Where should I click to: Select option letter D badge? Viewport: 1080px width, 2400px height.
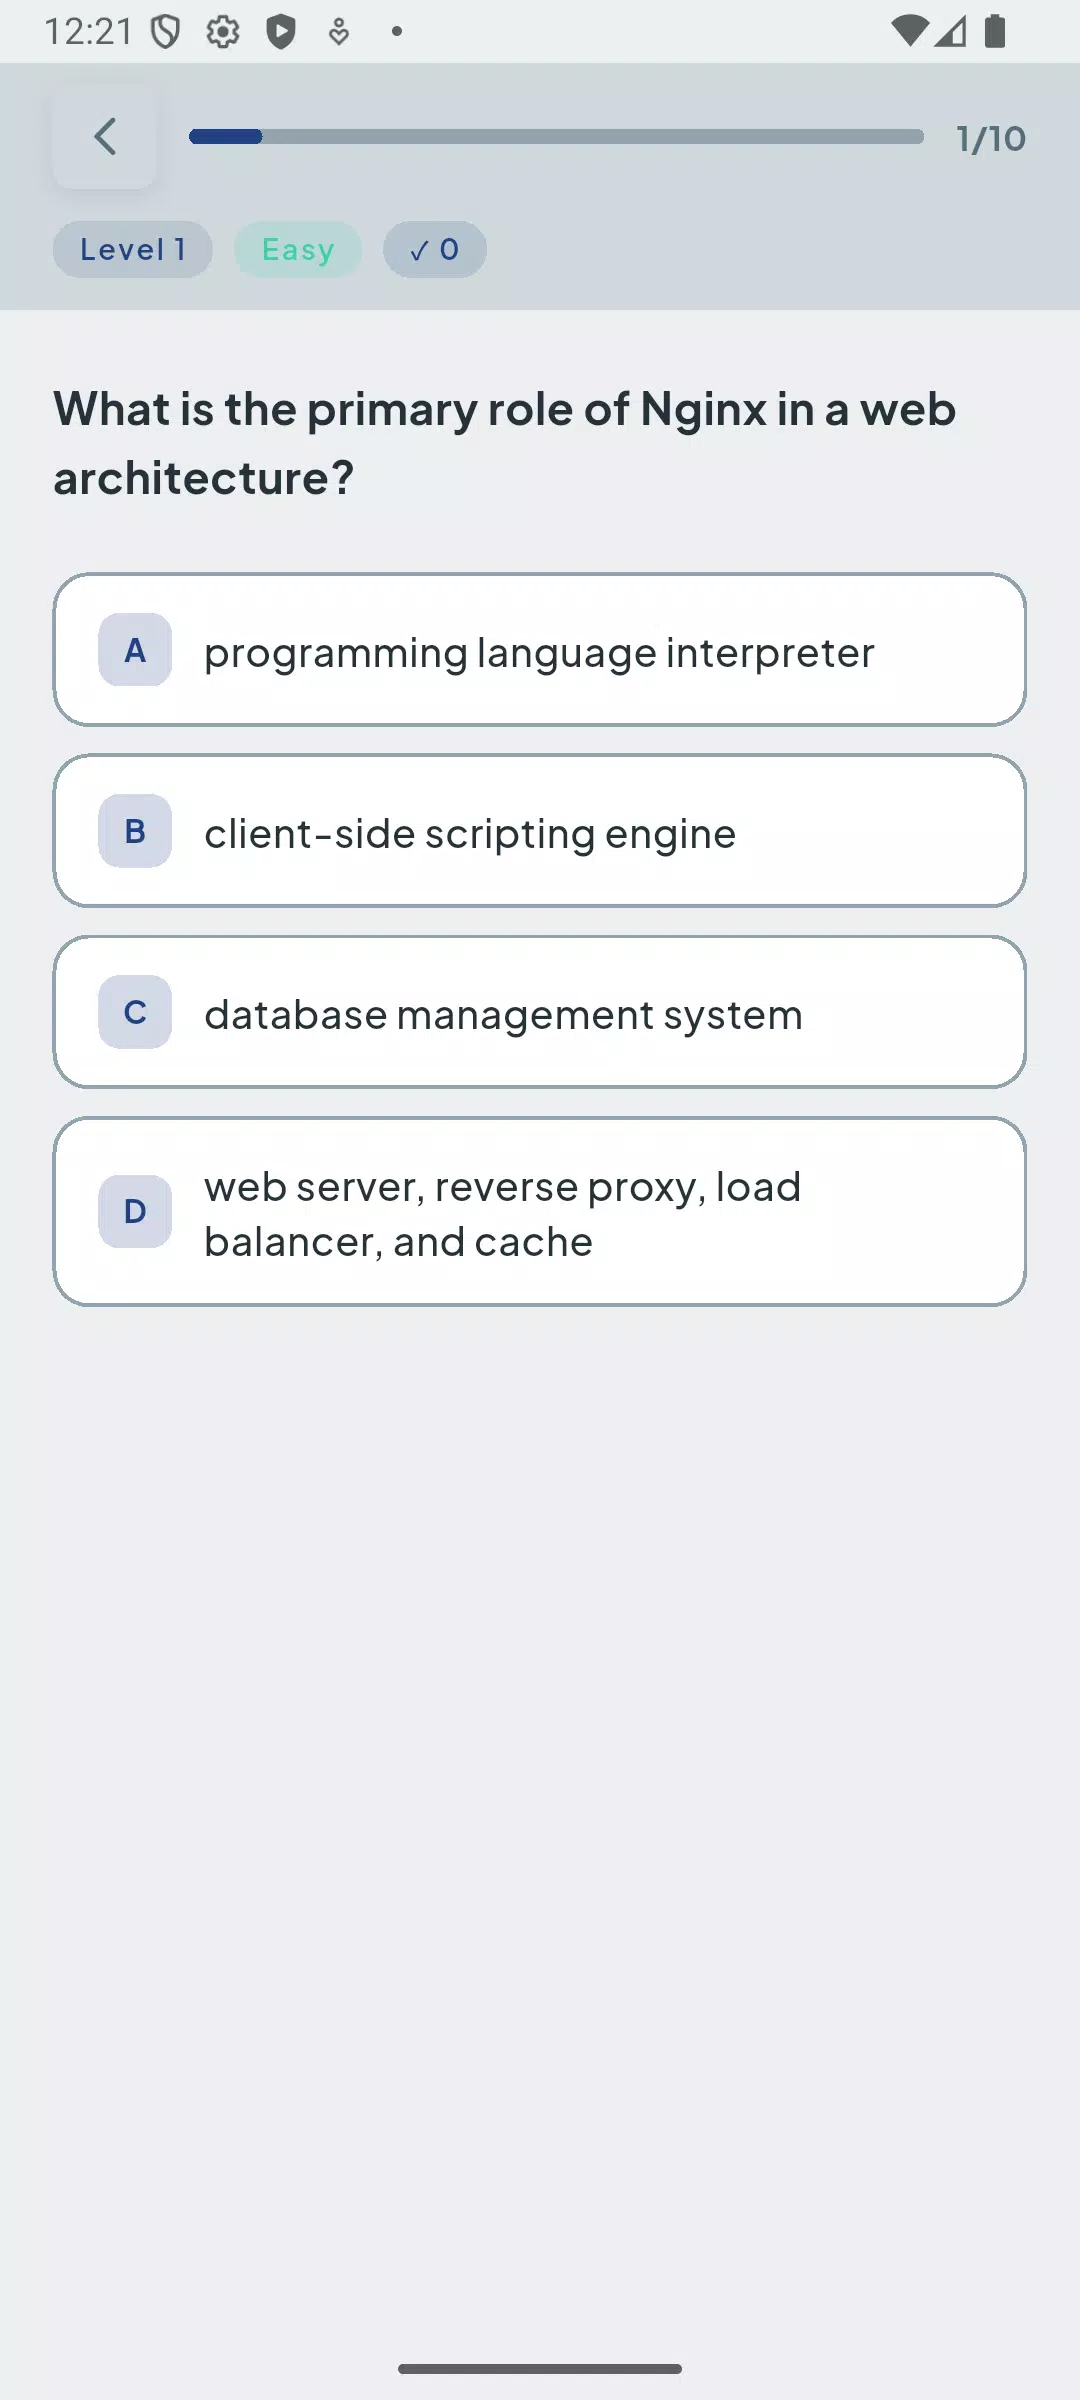tap(135, 1211)
